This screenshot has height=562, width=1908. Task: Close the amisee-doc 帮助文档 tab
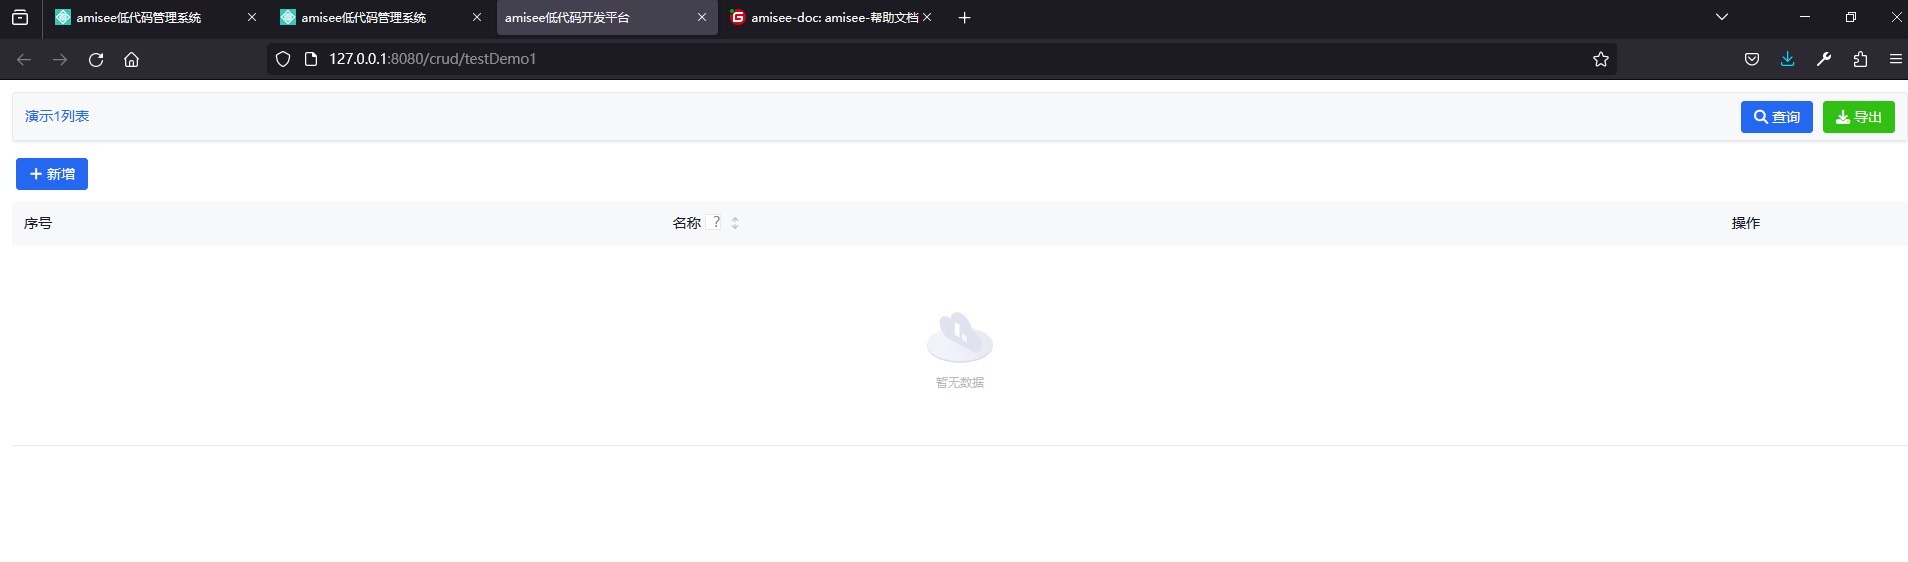(x=927, y=17)
